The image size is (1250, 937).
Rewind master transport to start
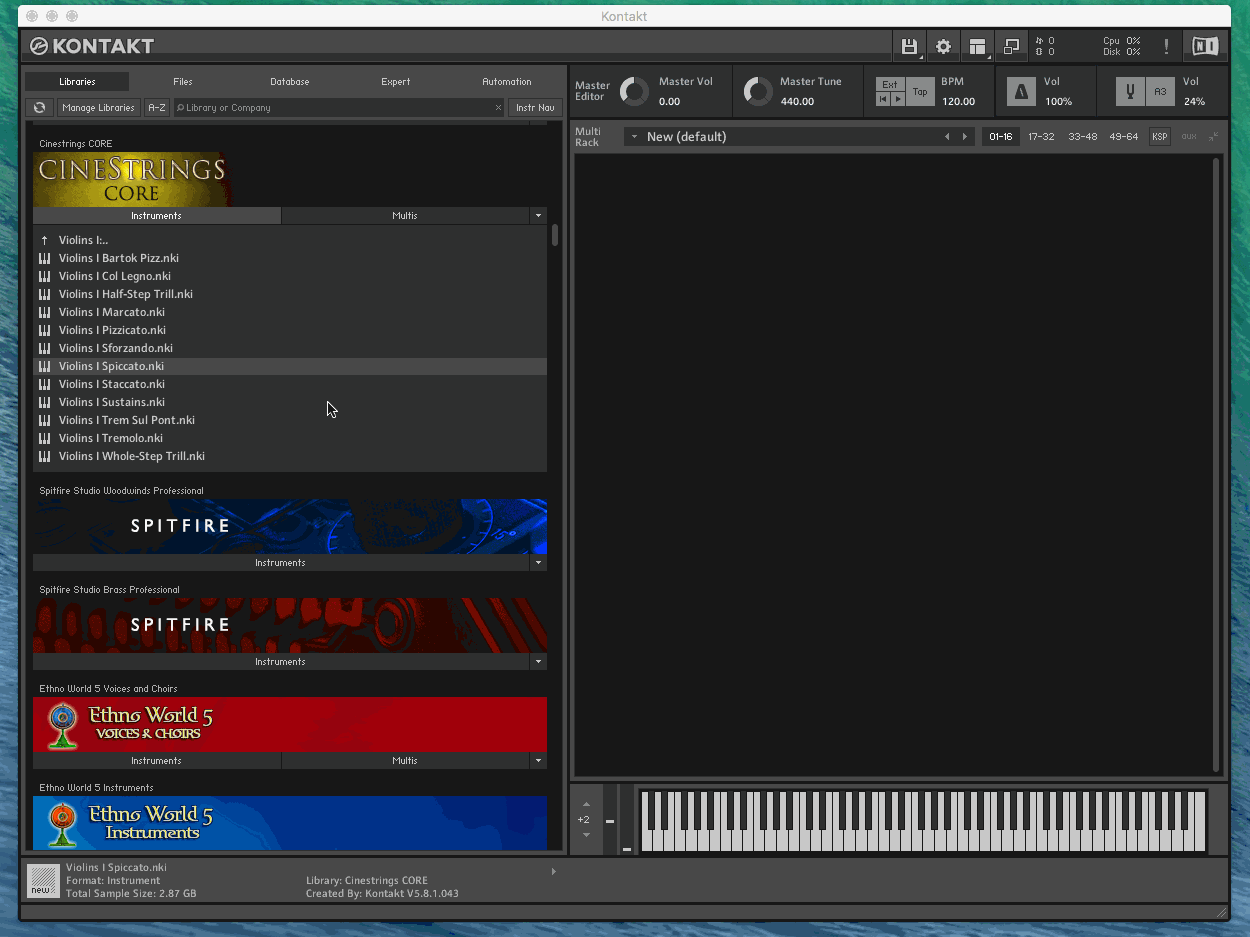(883, 99)
